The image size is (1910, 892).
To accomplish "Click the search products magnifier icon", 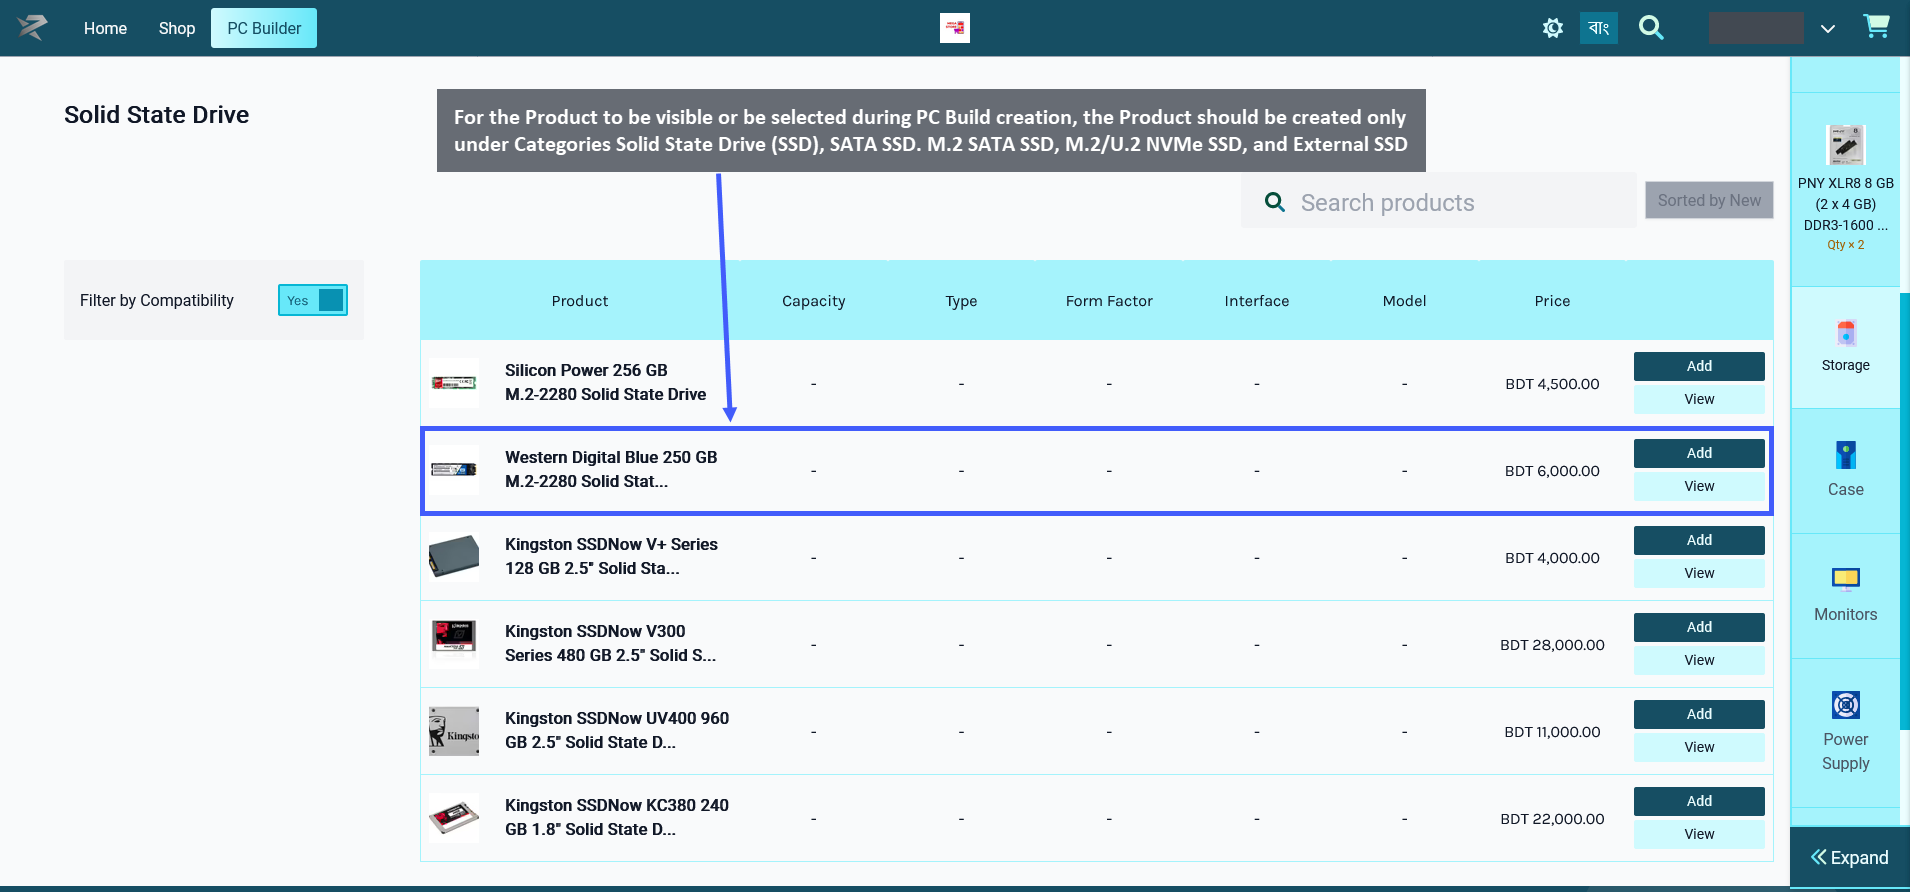I will pyautogui.click(x=1275, y=202).
